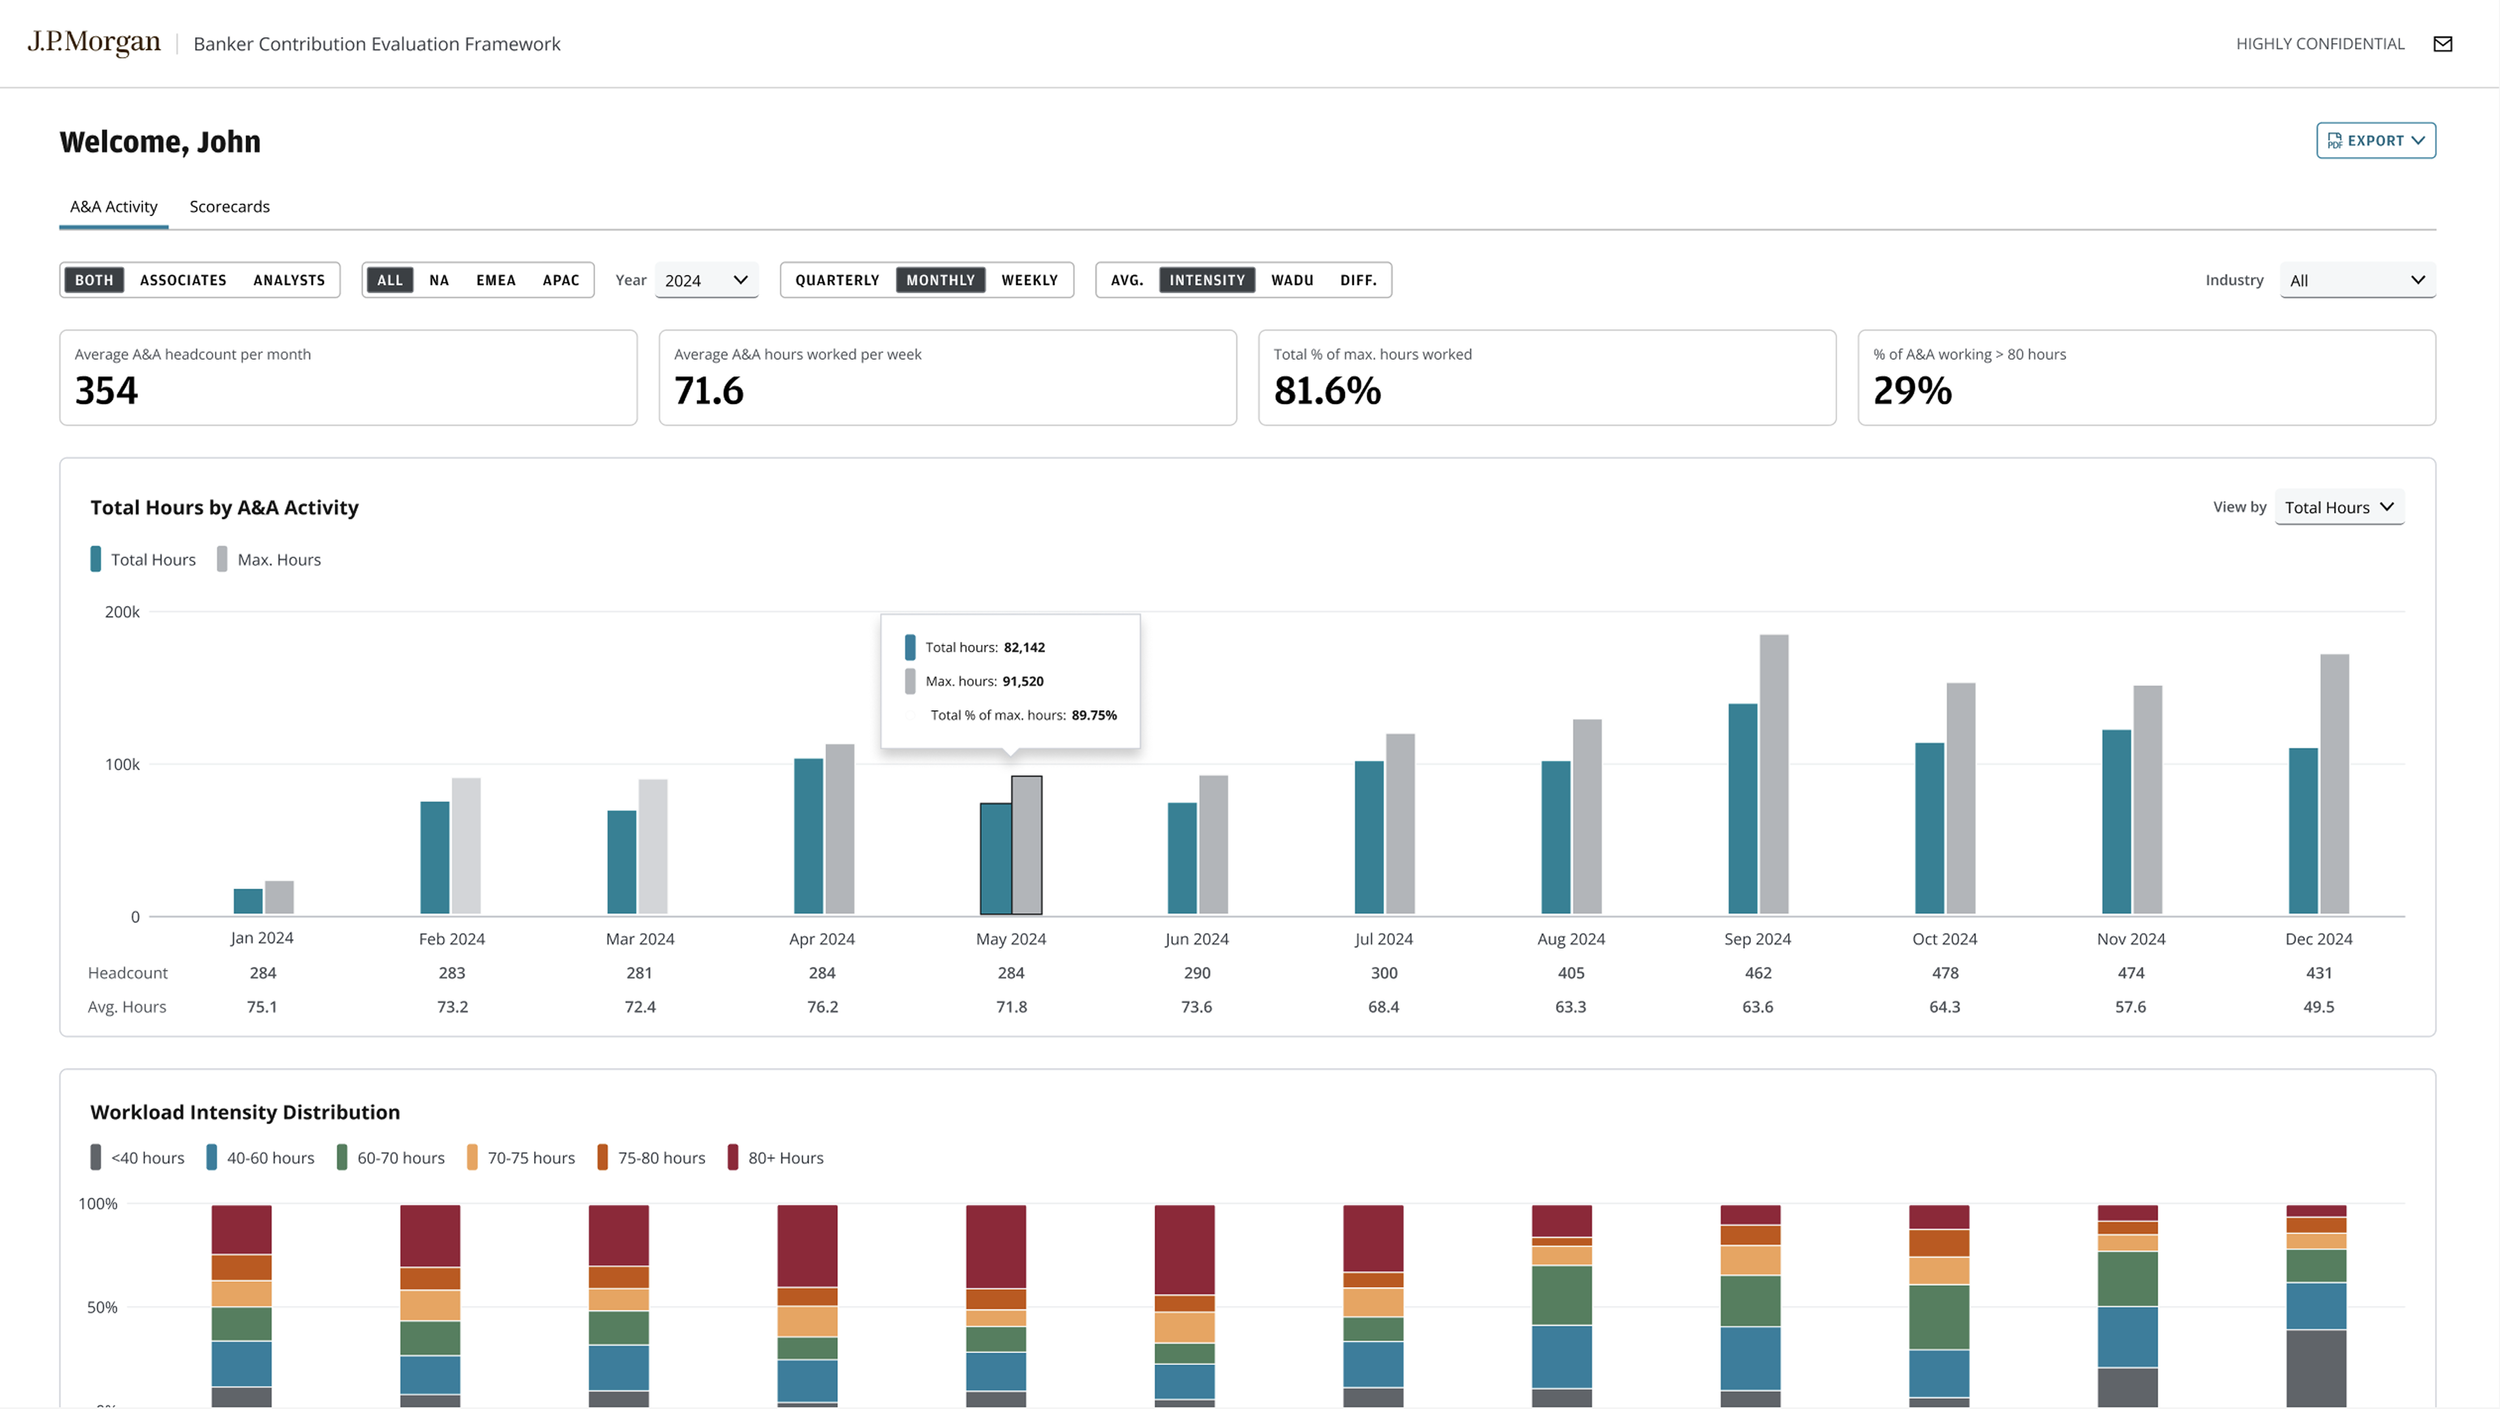Image resolution: width=2500 pixels, height=1409 pixels.
Task: Toggle the 80+ Hours legend item
Action: coord(776,1158)
